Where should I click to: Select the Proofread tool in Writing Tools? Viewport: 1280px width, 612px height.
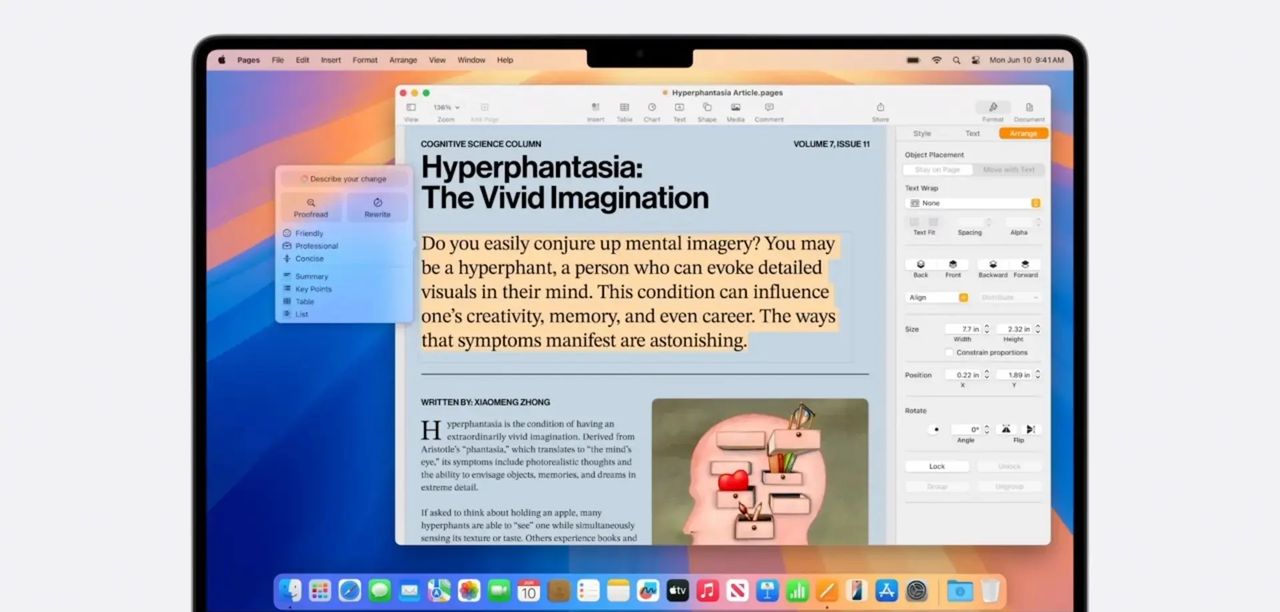[x=311, y=207]
